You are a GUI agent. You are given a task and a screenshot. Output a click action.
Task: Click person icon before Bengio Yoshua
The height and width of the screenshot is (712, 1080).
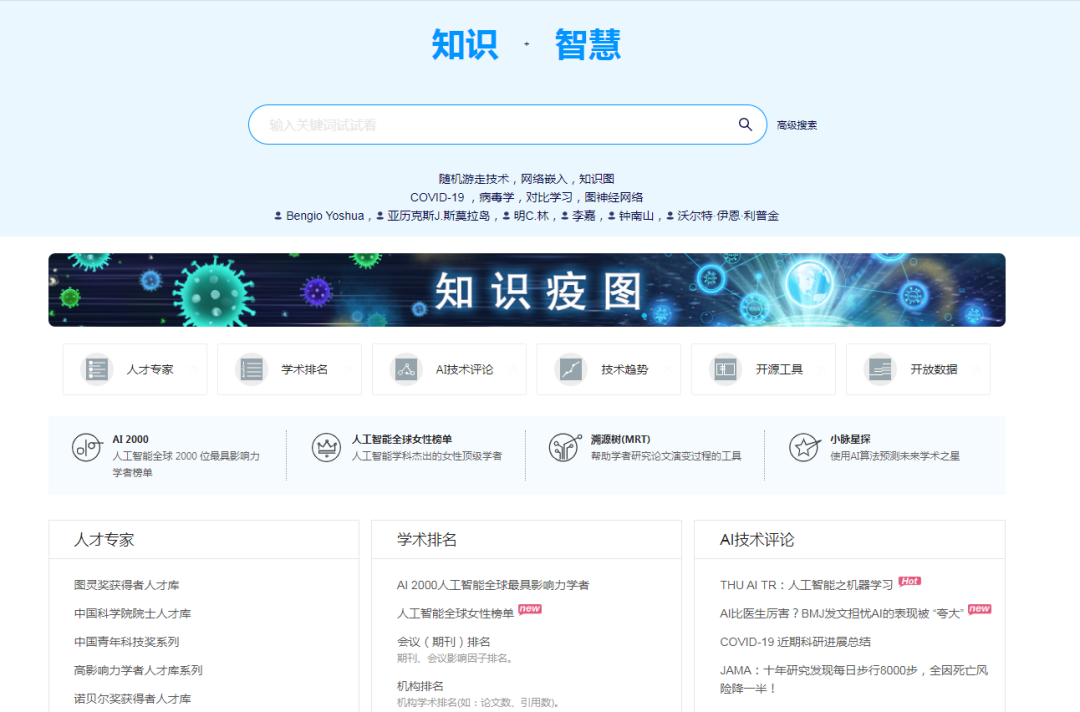point(278,216)
